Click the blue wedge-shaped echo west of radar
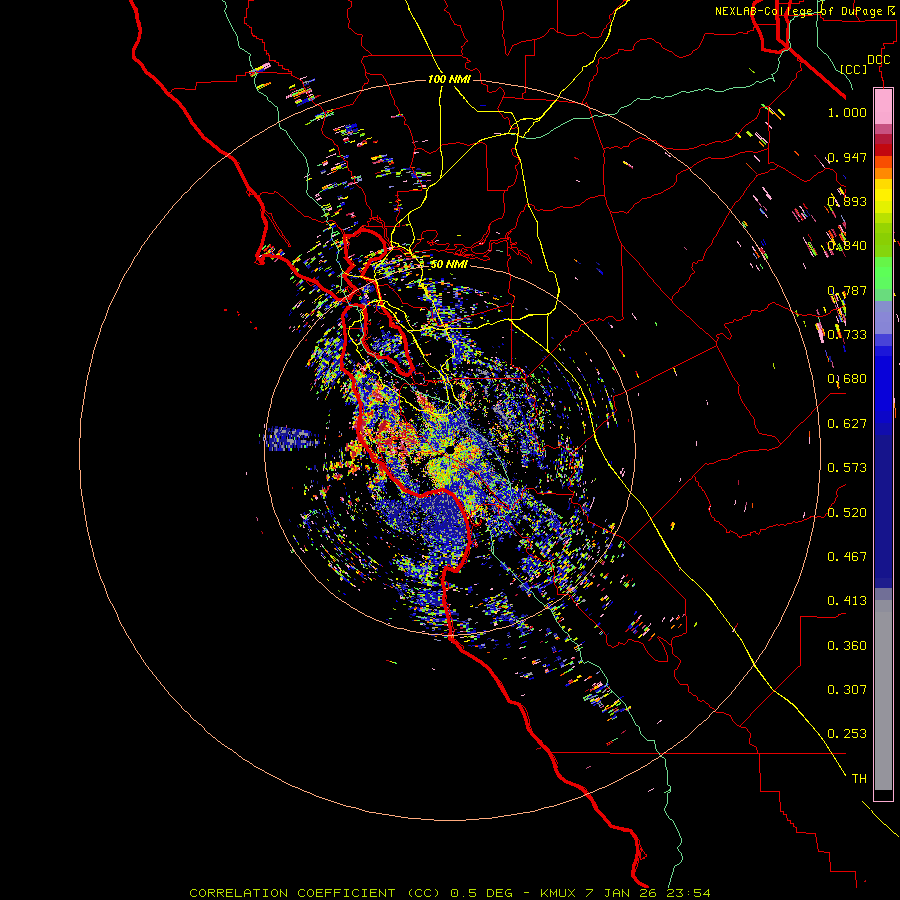900x900 pixels. click(292, 439)
